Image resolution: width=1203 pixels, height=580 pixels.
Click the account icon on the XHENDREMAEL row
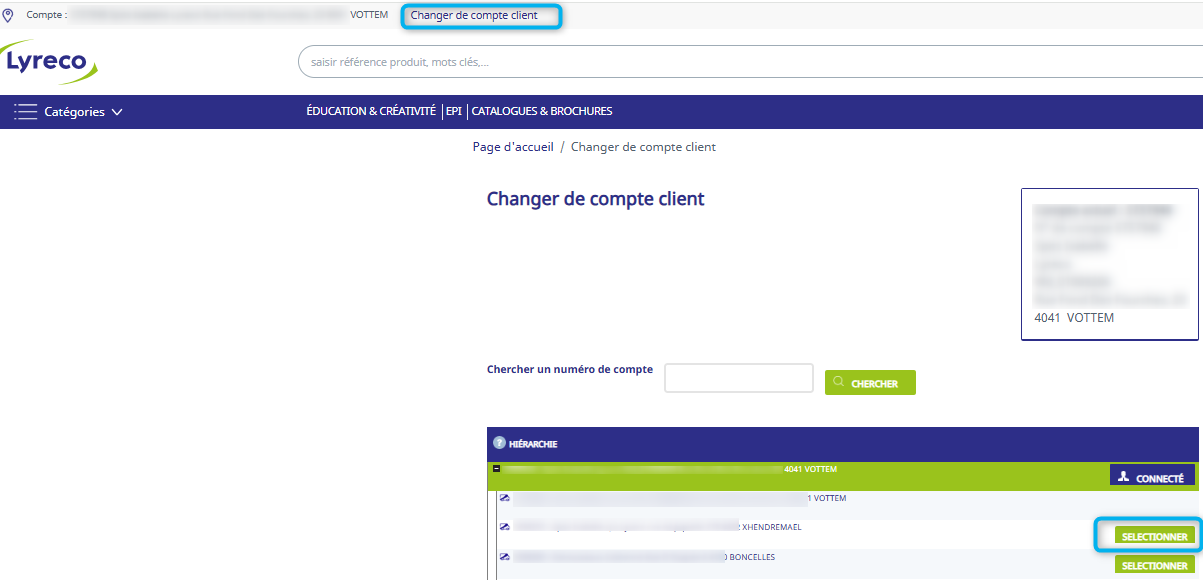coord(505,527)
